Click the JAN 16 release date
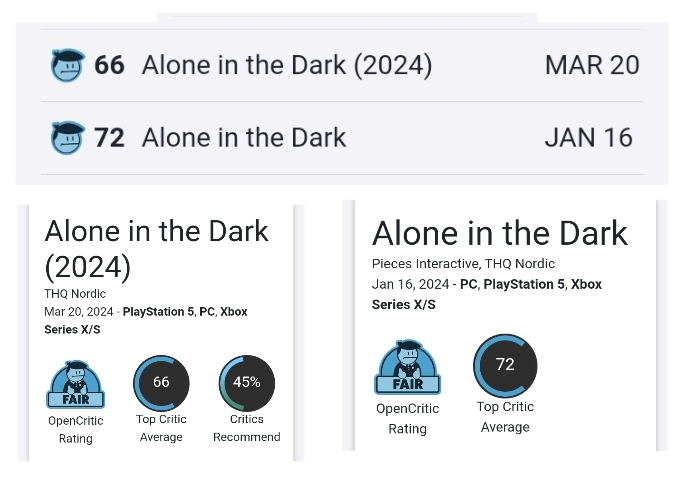Image resolution: width=687 pixels, height=482 pixels. click(x=588, y=138)
